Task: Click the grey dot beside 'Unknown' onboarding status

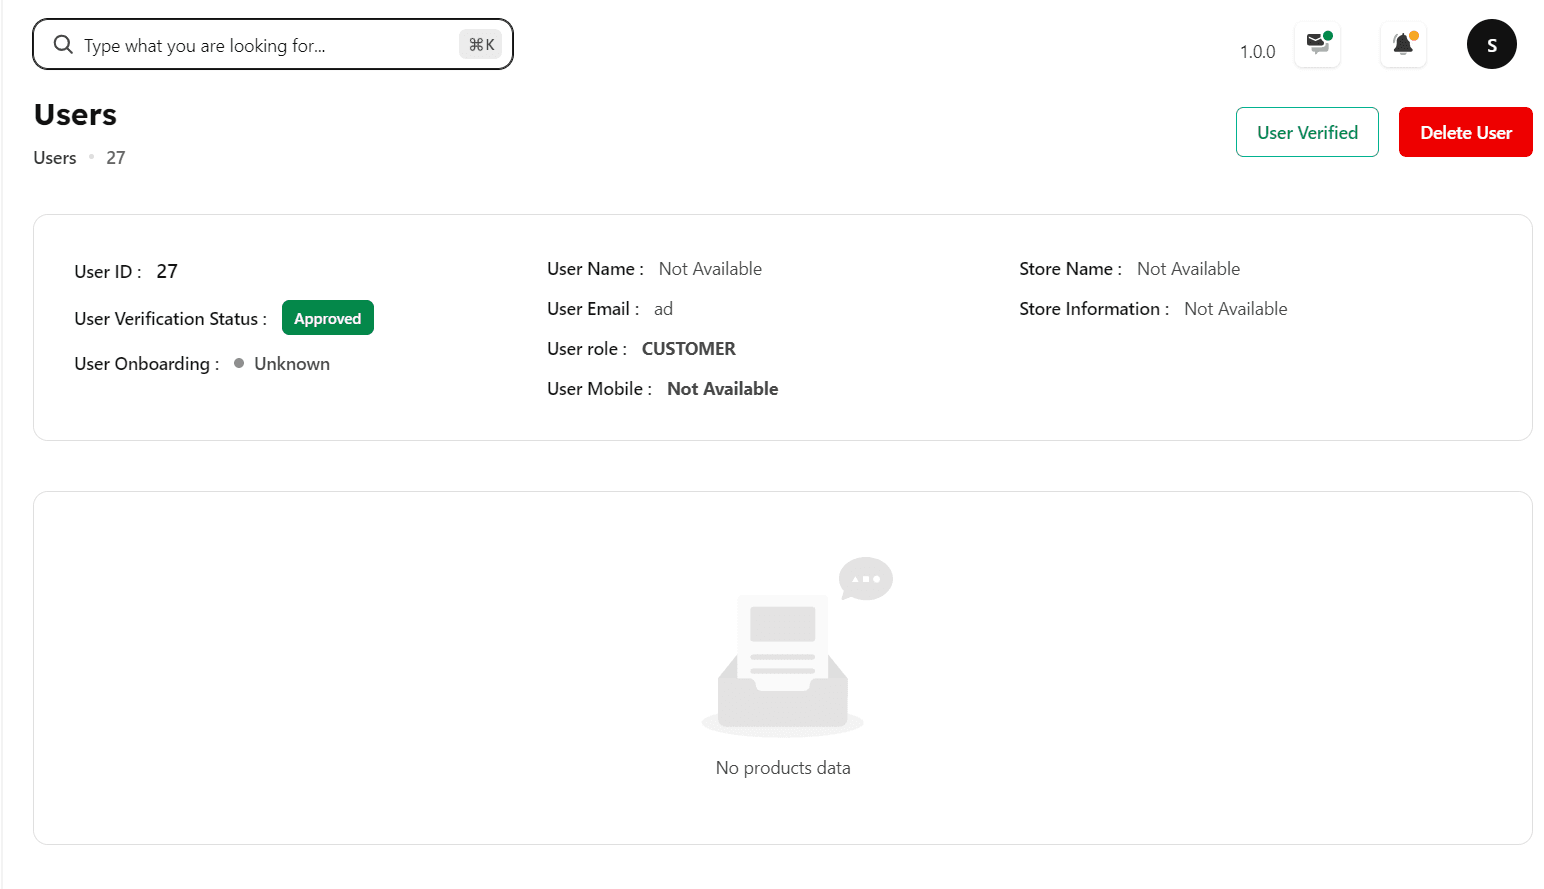Action: point(239,364)
